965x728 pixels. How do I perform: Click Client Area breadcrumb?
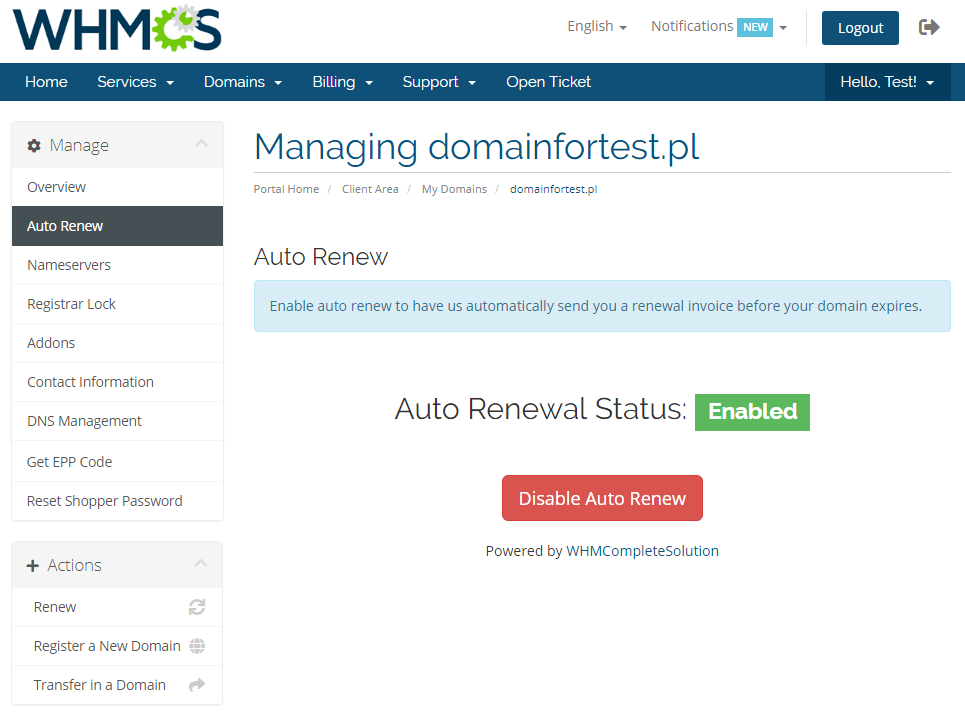[x=370, y=189]
